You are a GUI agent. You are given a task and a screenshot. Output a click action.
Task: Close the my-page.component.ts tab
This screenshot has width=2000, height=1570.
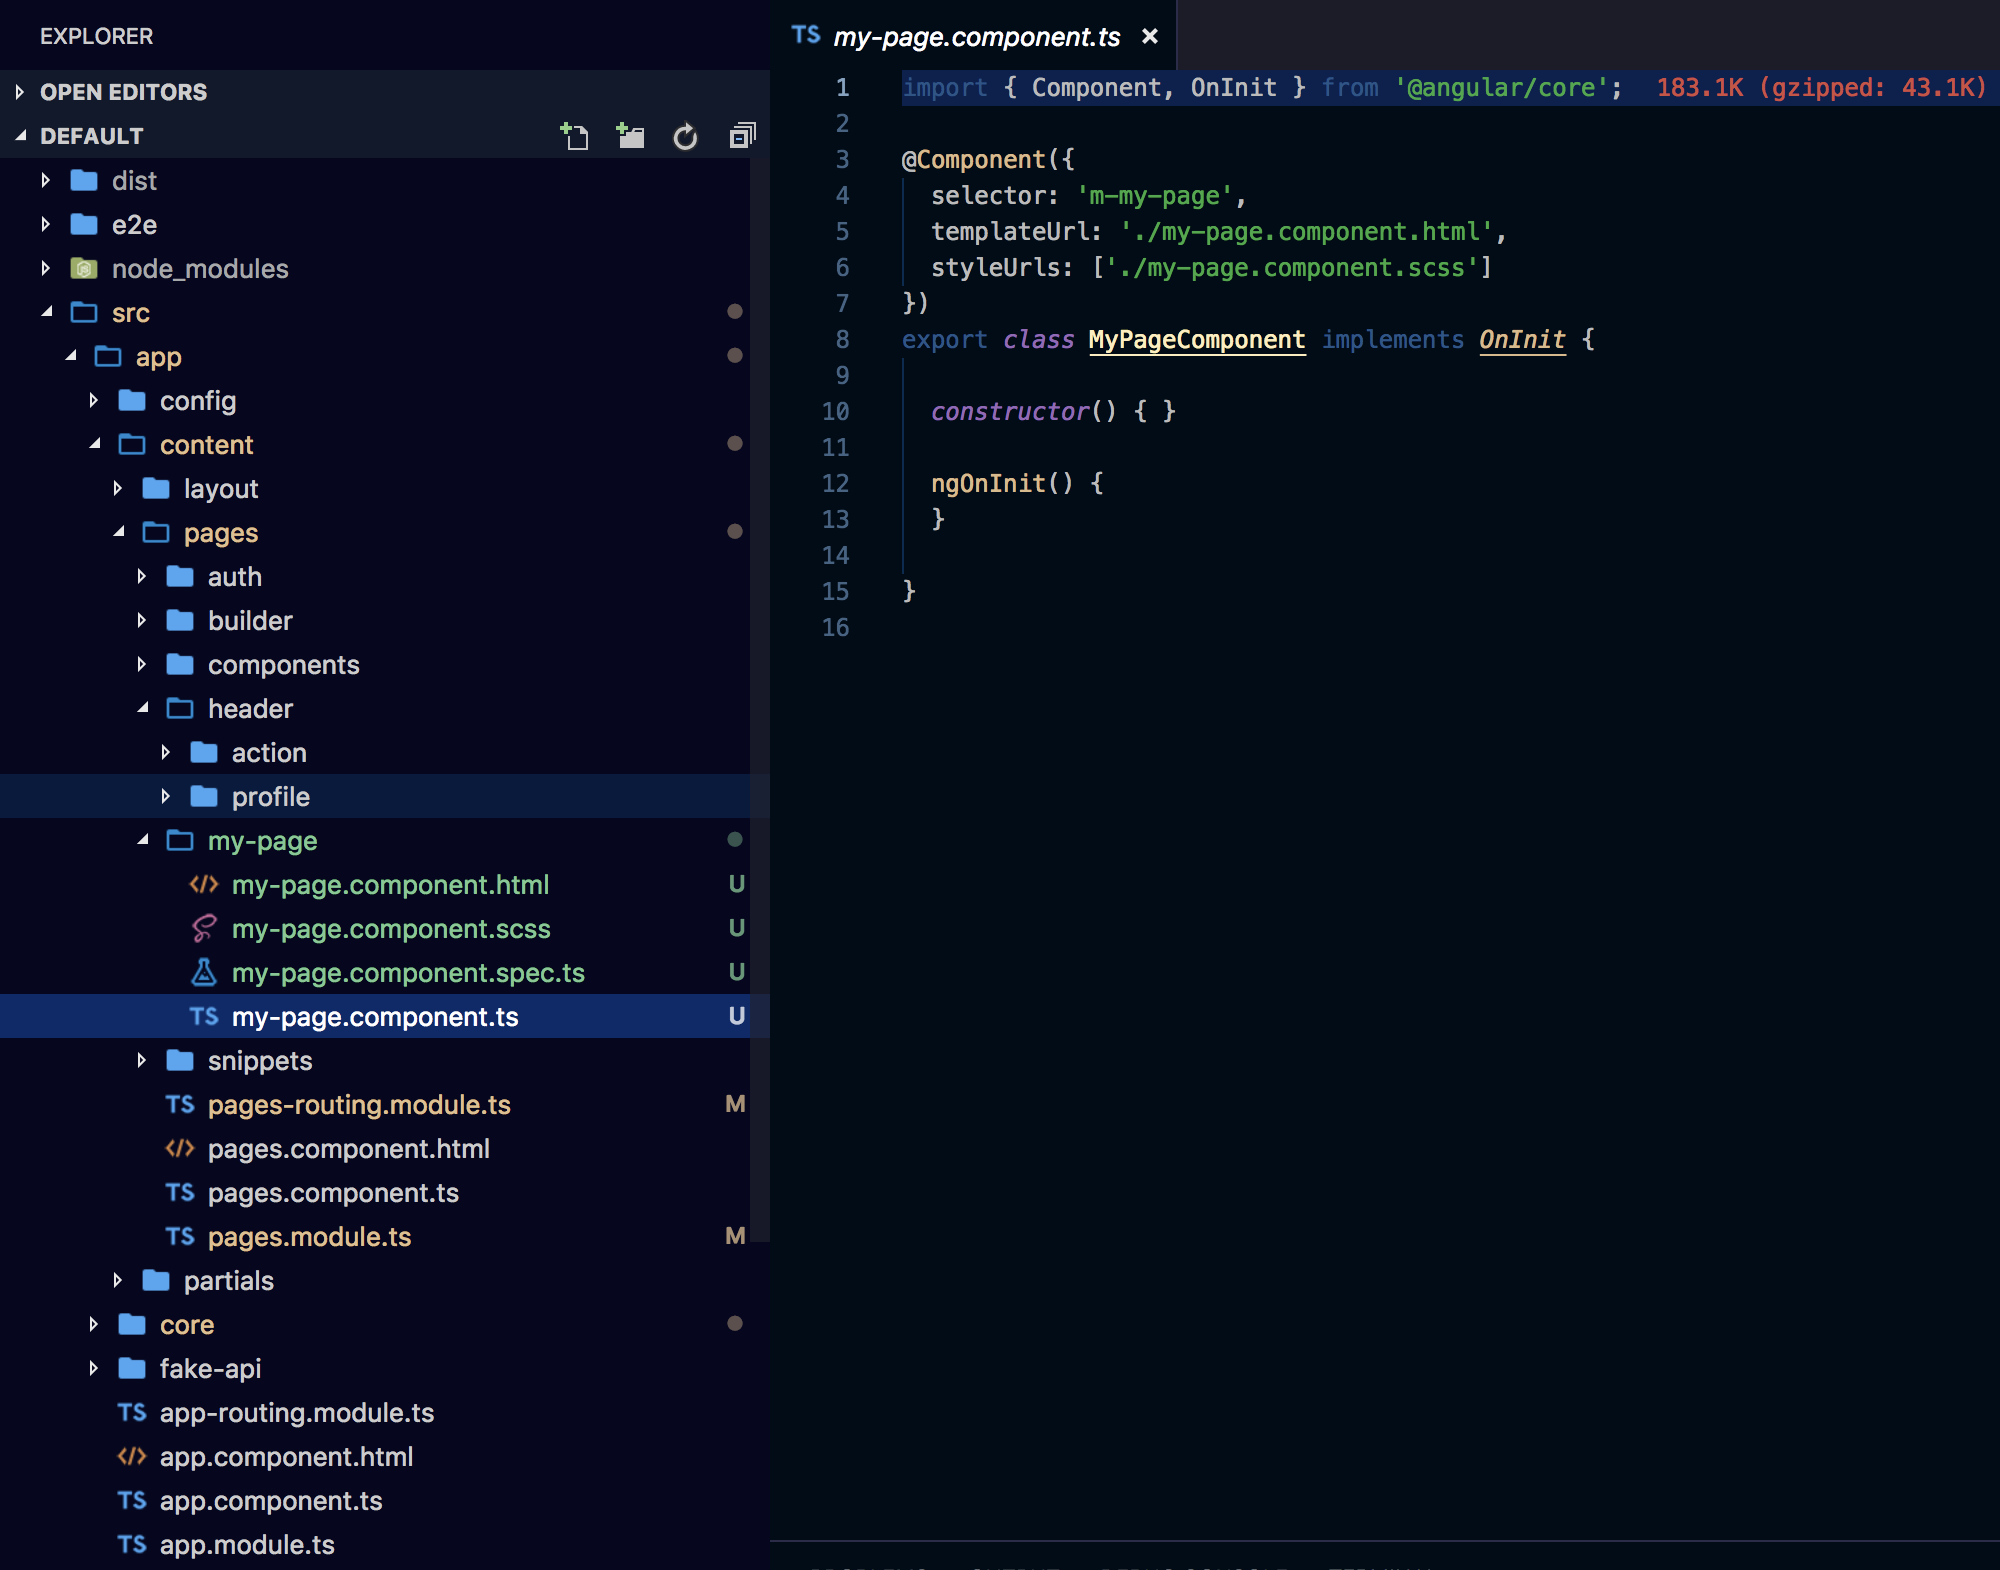point(1150,37)
